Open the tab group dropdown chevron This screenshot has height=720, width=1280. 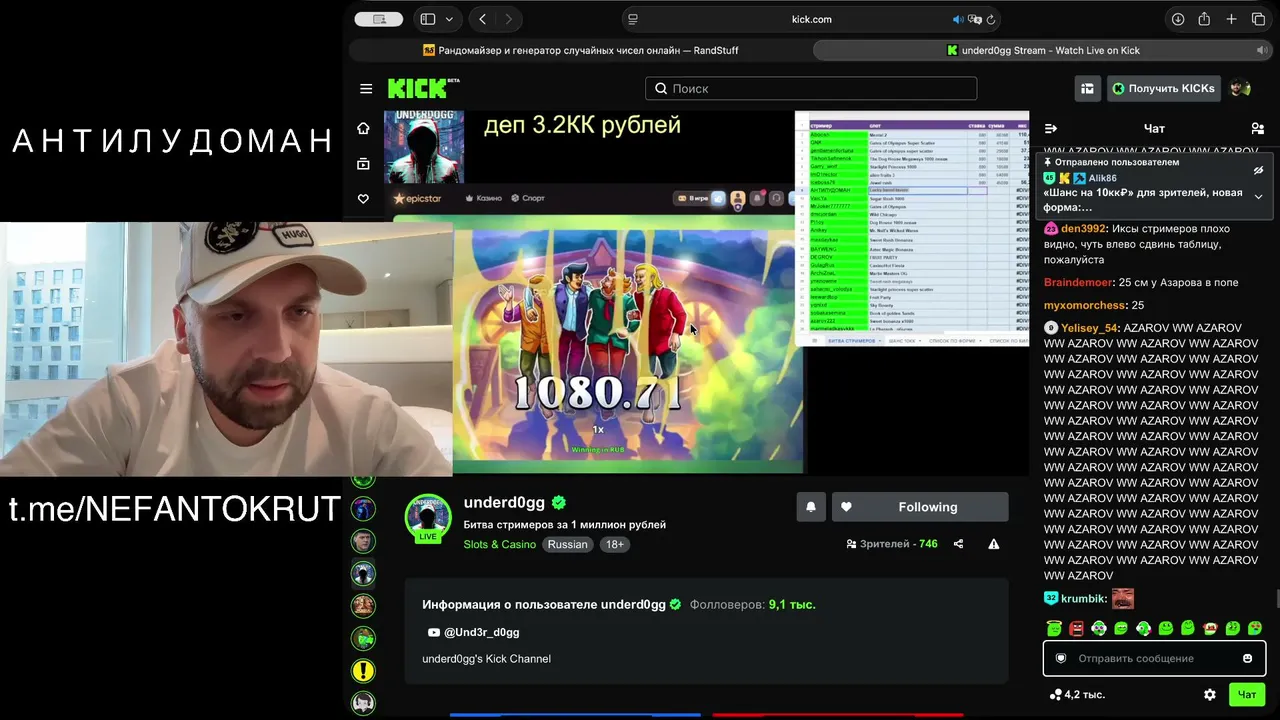449,19
